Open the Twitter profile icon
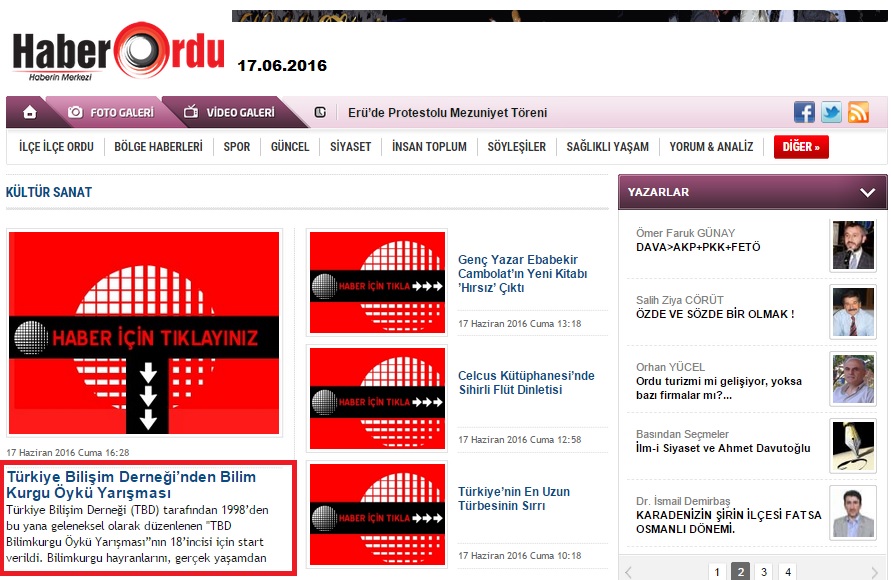Viewport: 891px width, 580px height. [x=831, y=112]
